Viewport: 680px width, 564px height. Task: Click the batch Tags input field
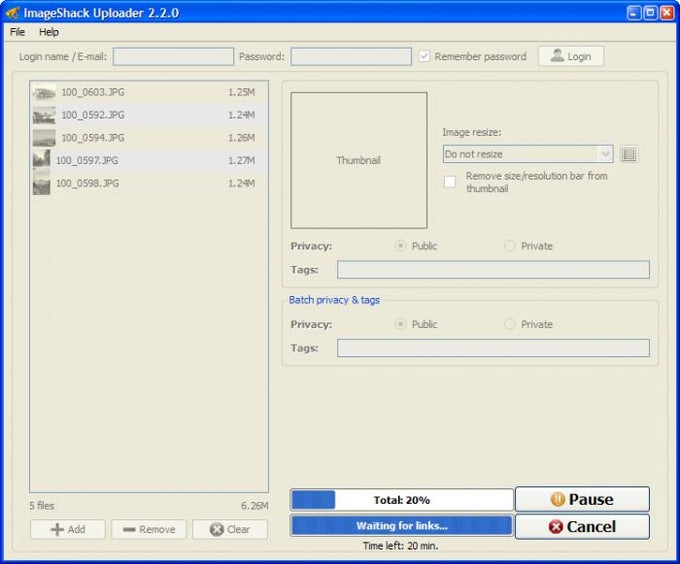(493, 348)
